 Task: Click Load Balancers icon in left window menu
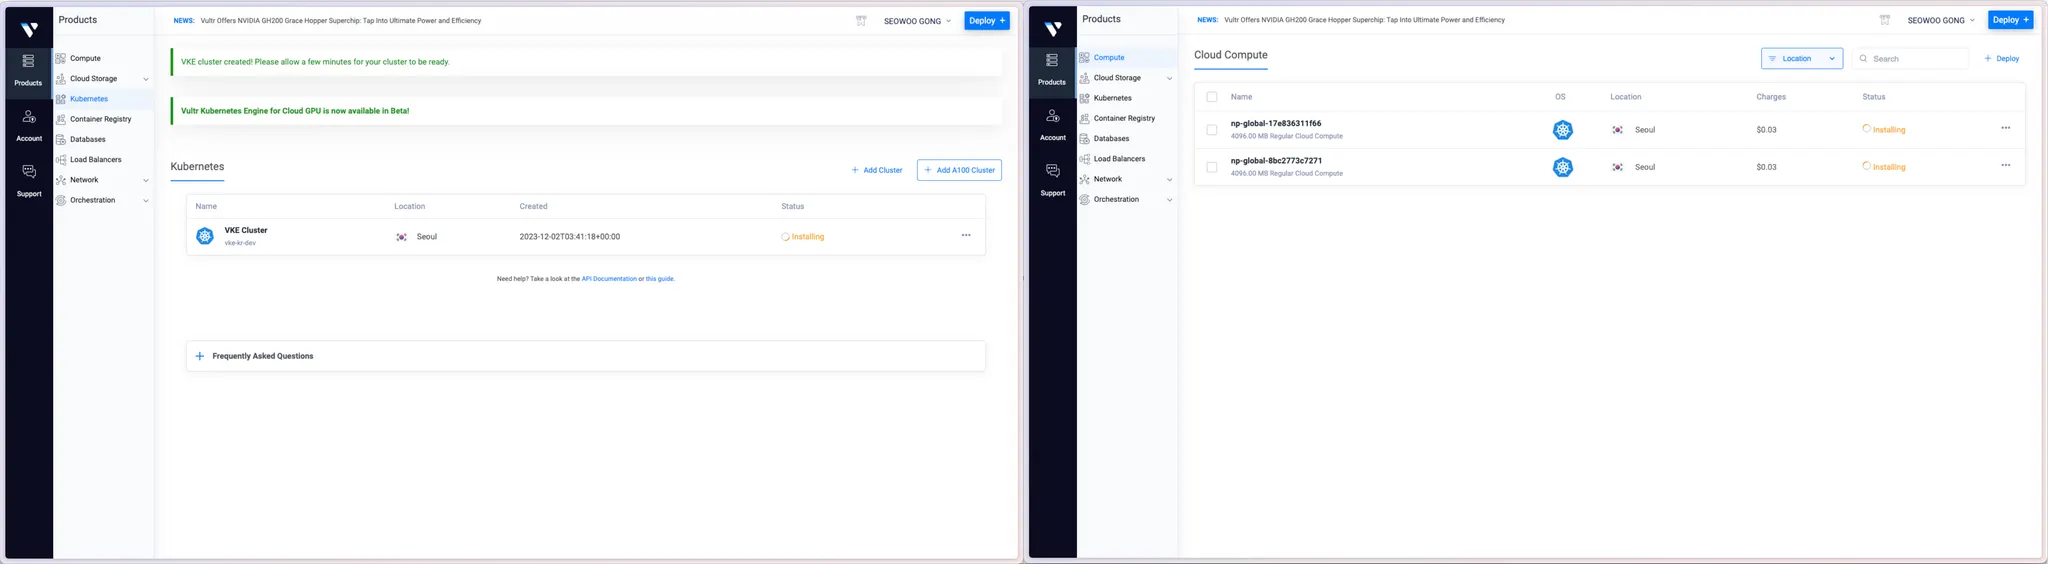point(61,159)
